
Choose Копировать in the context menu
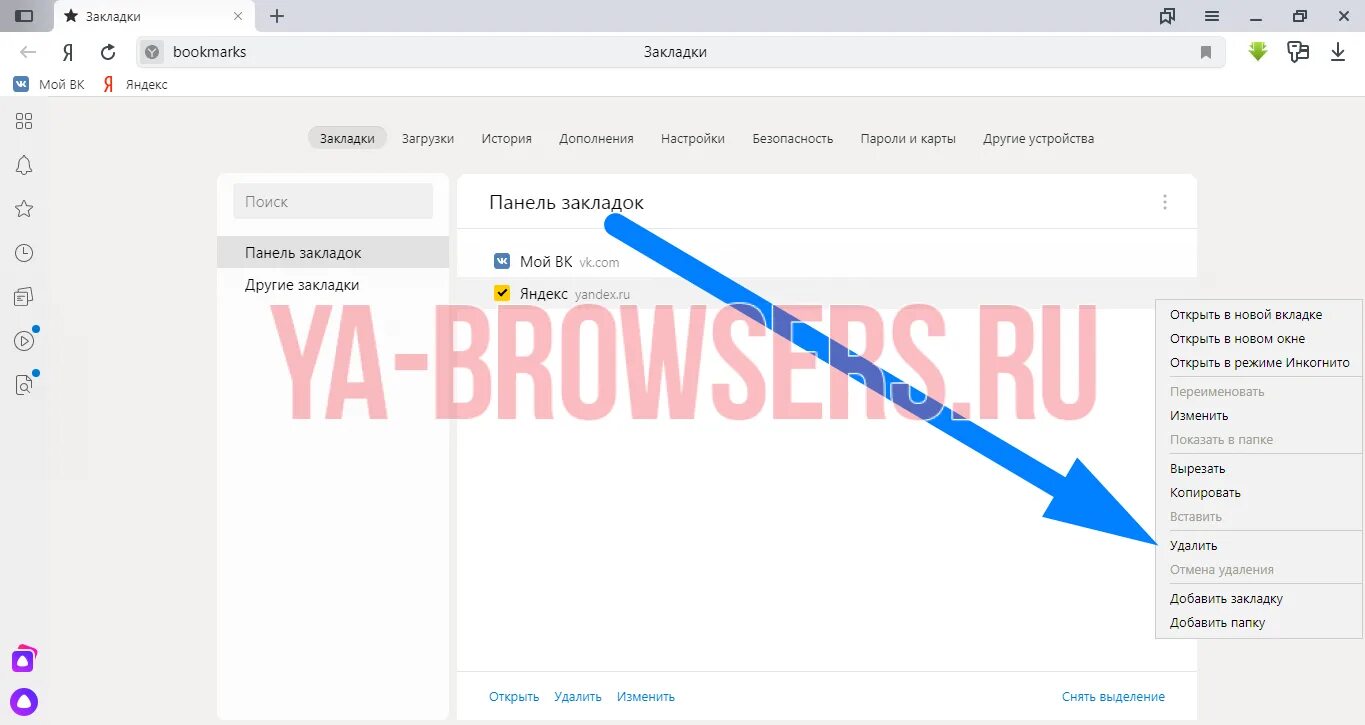pos(1205,492)
